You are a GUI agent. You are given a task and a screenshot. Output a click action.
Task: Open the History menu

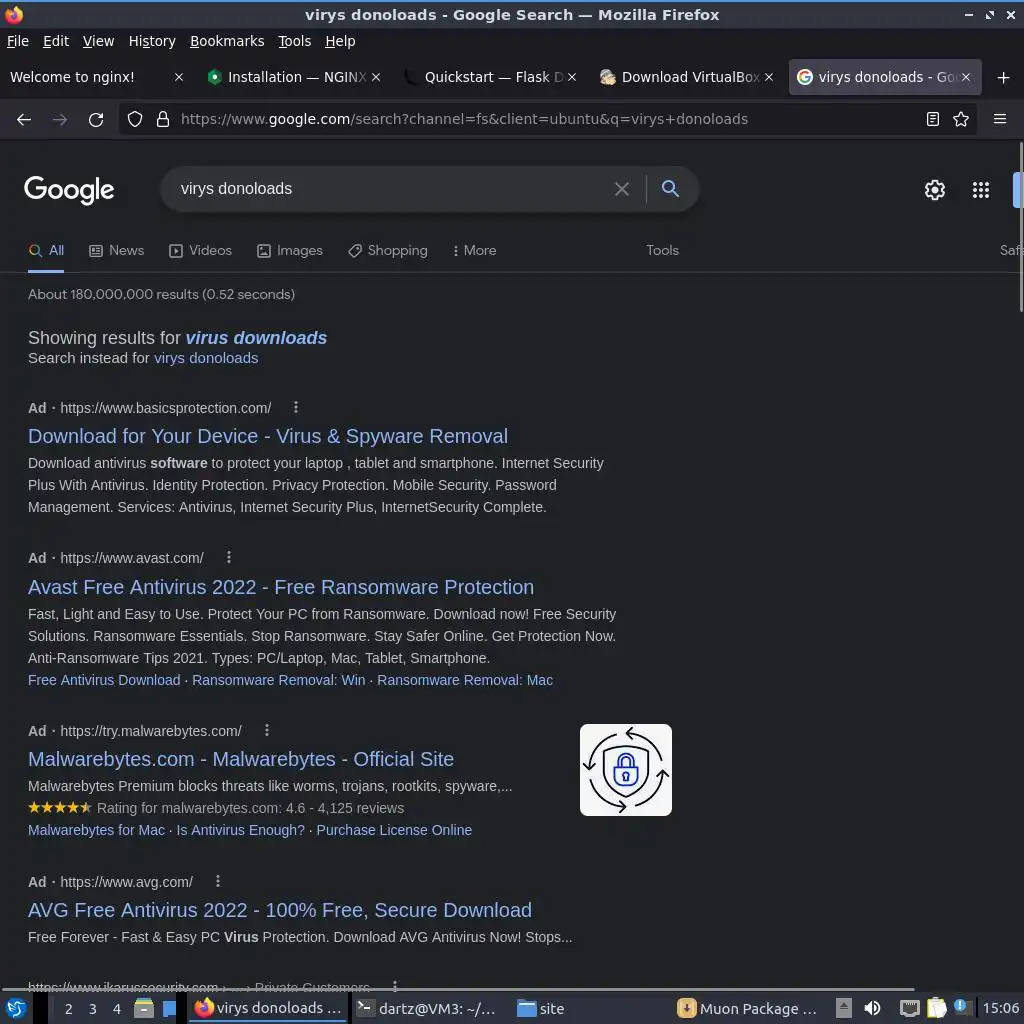click(x=152, y=41)
